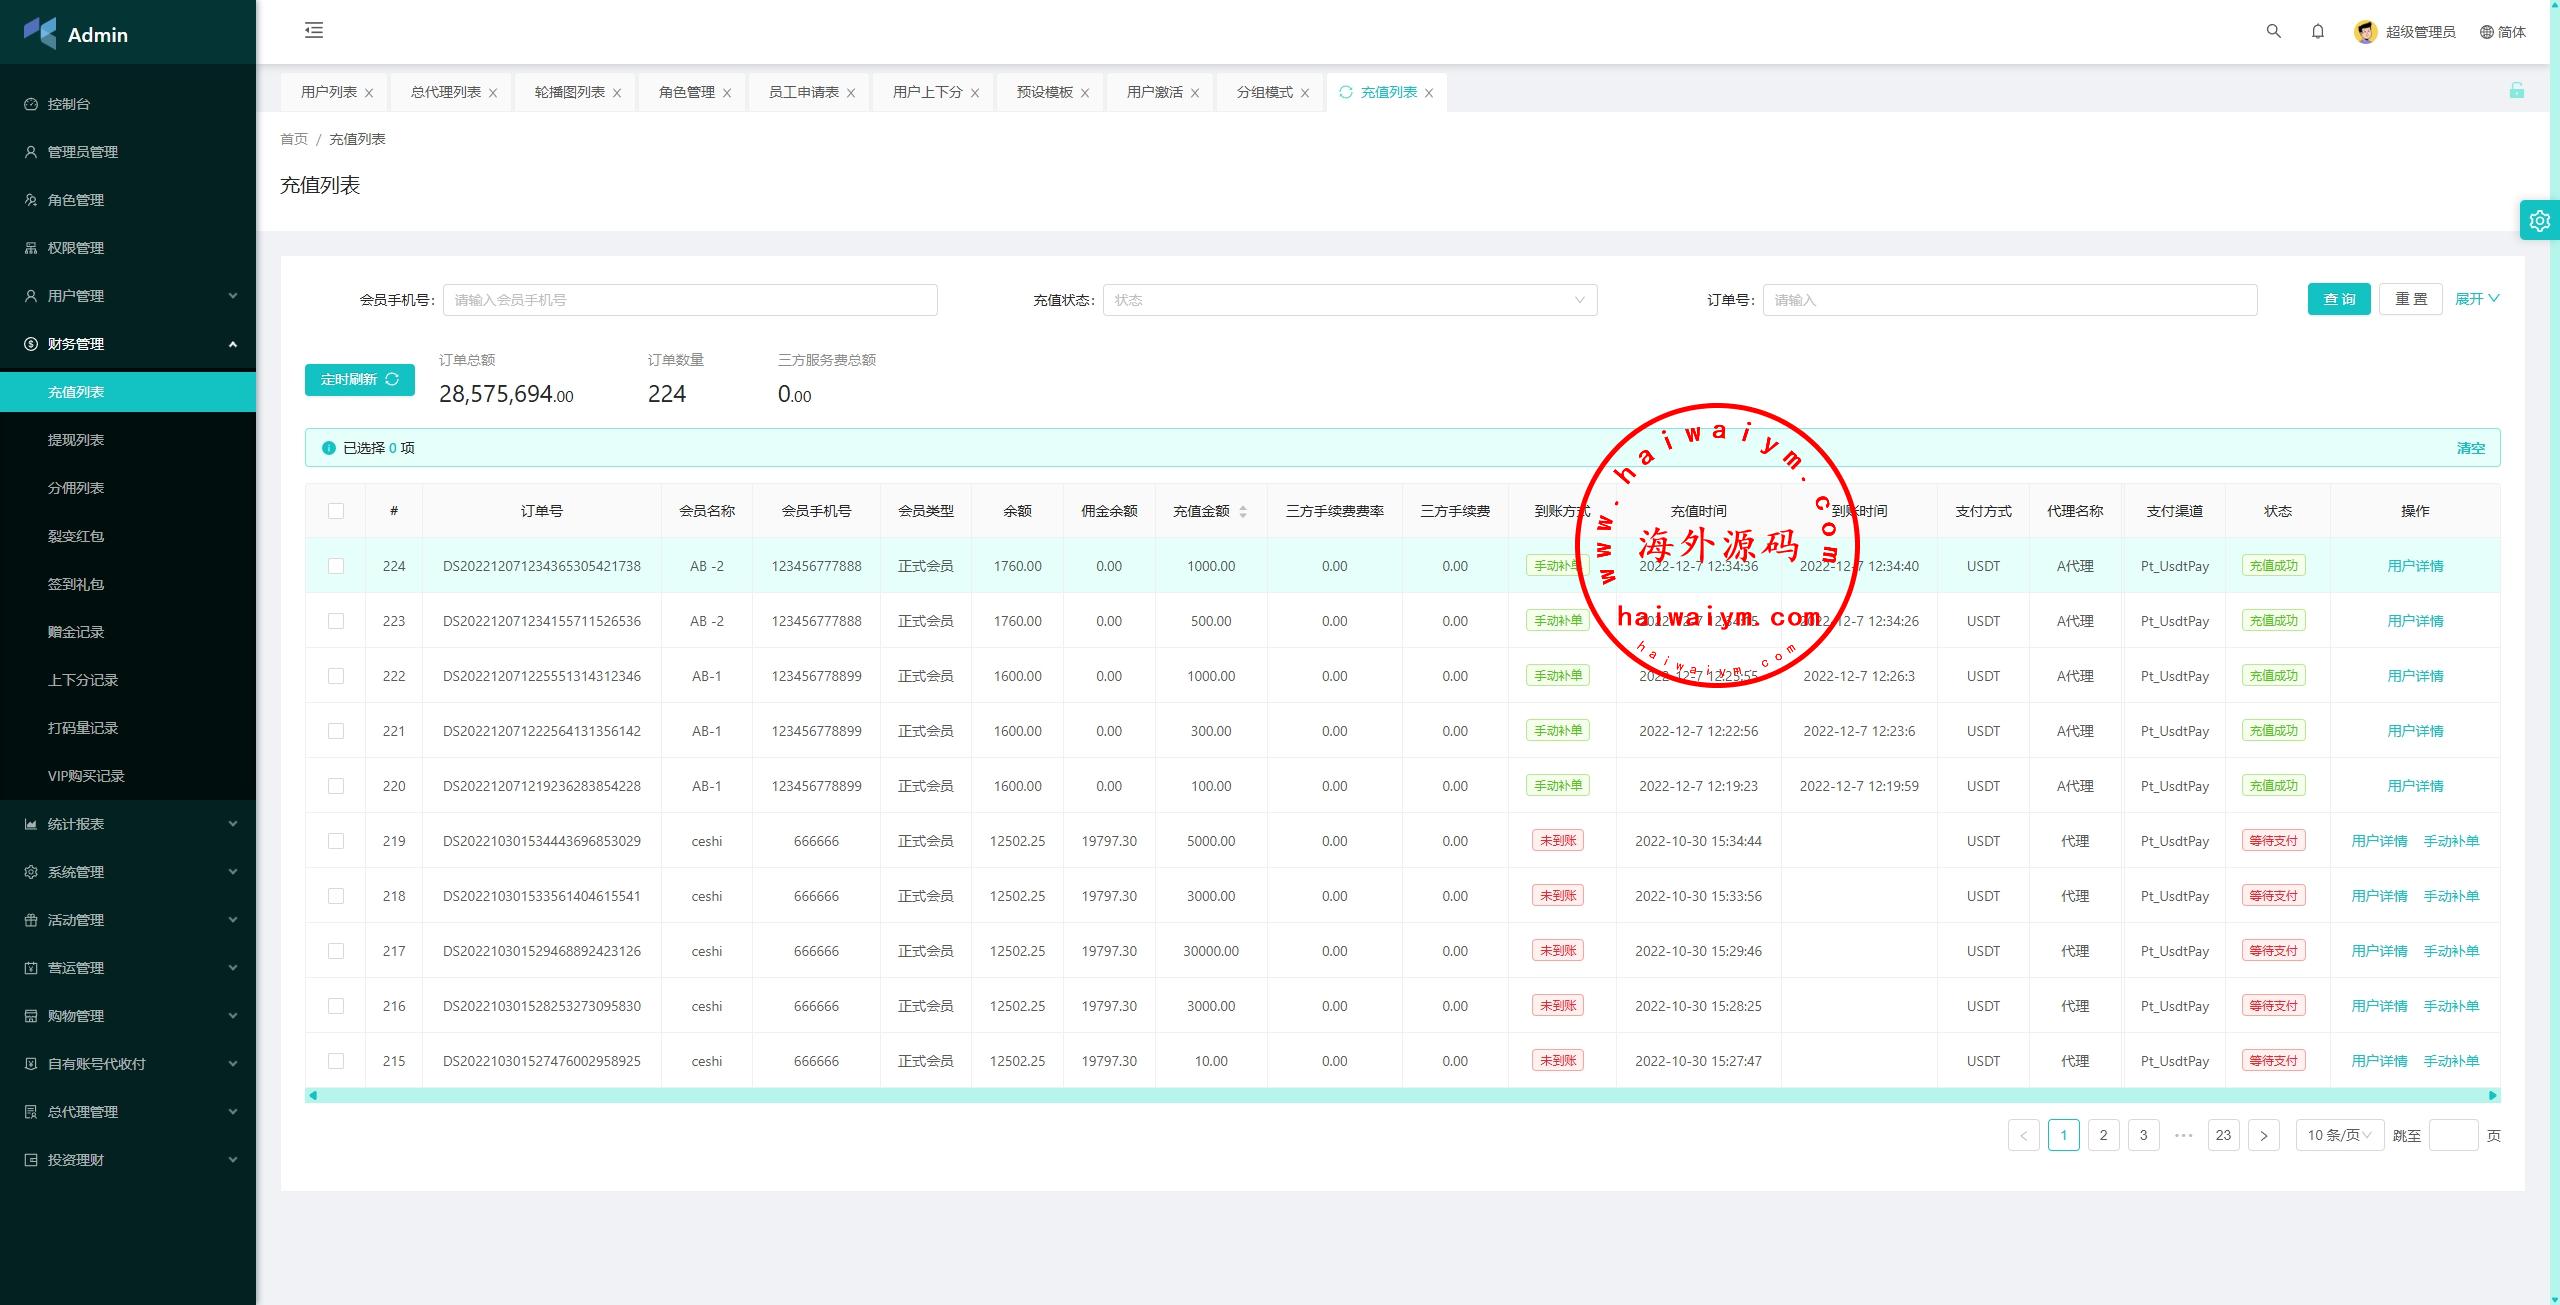
Task: Collapse the sidebar with the hamburger icon
Action: 314,30
